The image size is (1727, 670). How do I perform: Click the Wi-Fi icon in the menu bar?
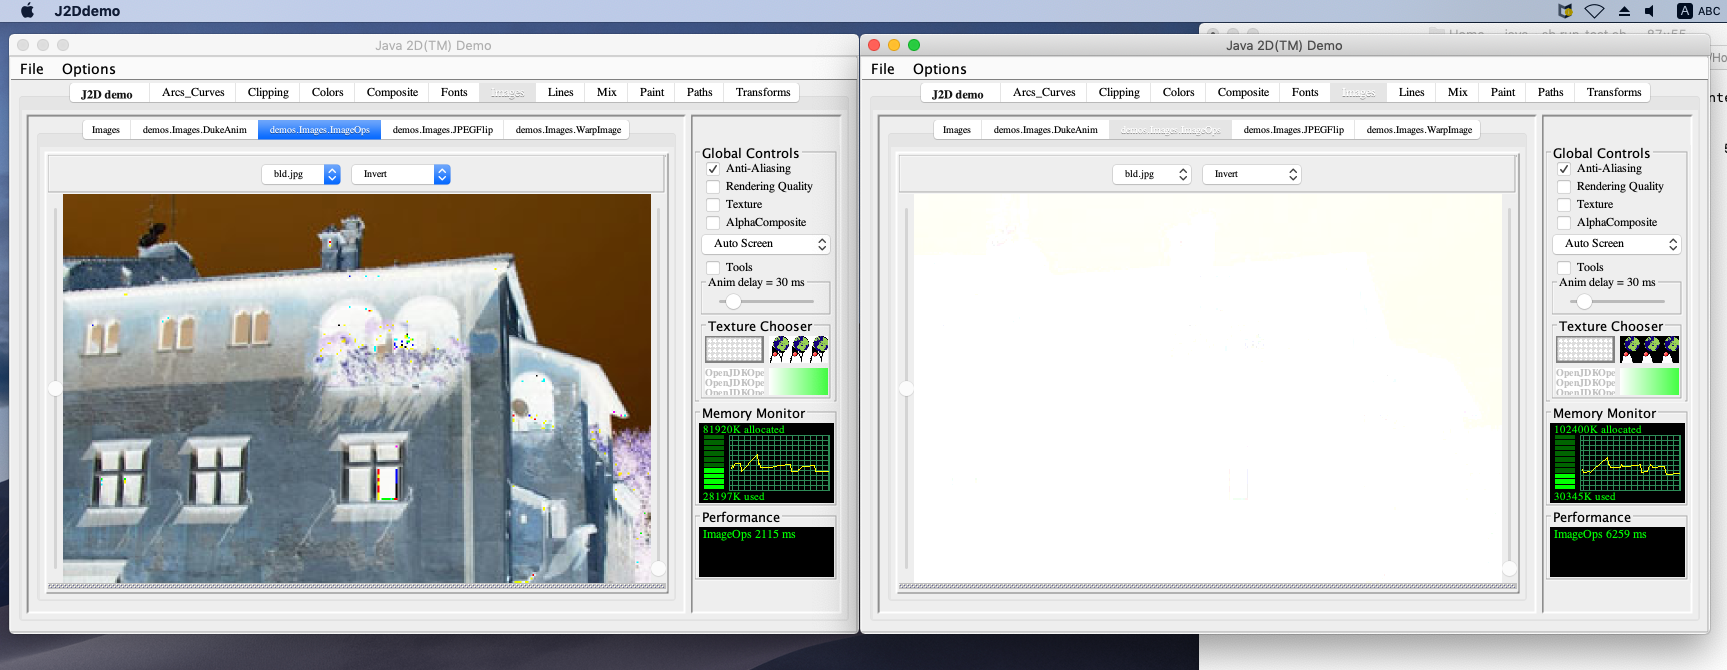(1595, 11)
